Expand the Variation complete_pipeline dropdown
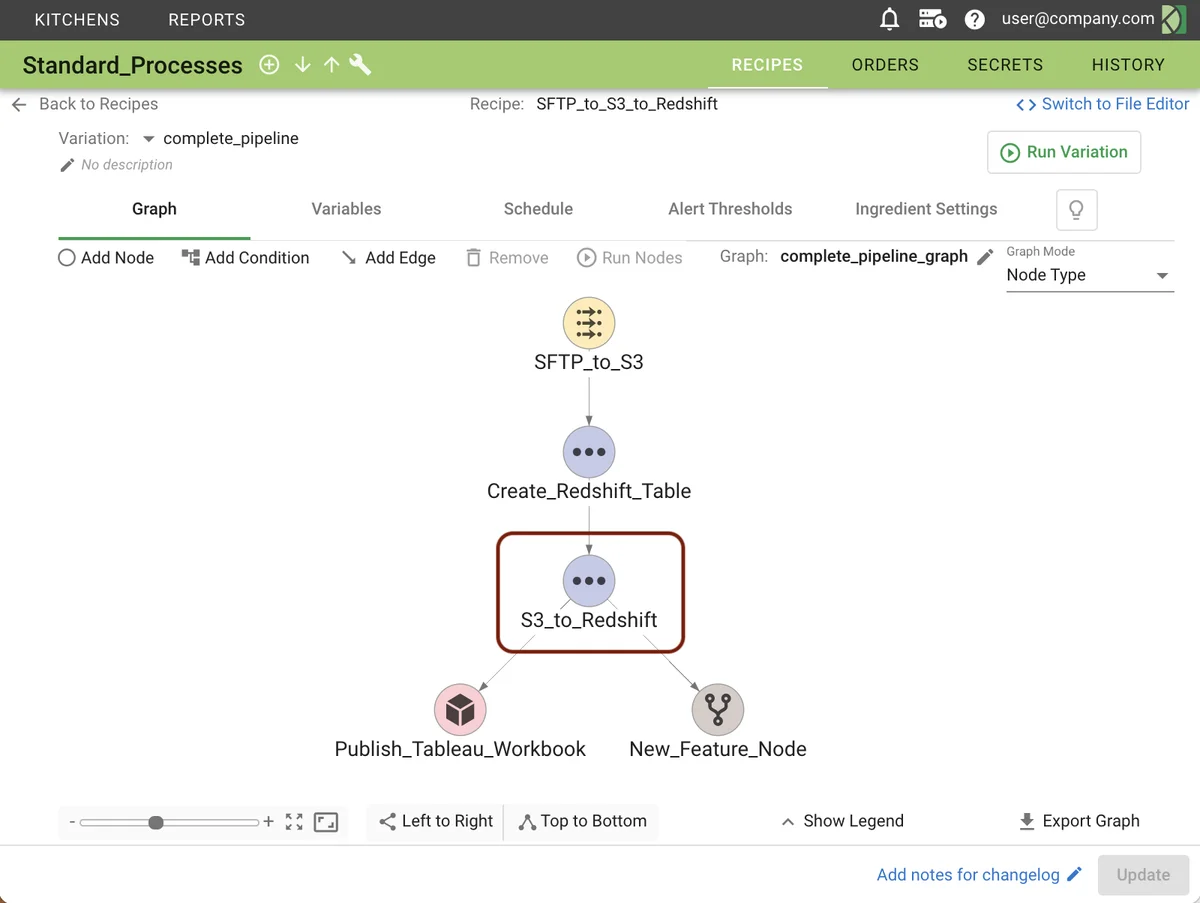 pos(149,139)
